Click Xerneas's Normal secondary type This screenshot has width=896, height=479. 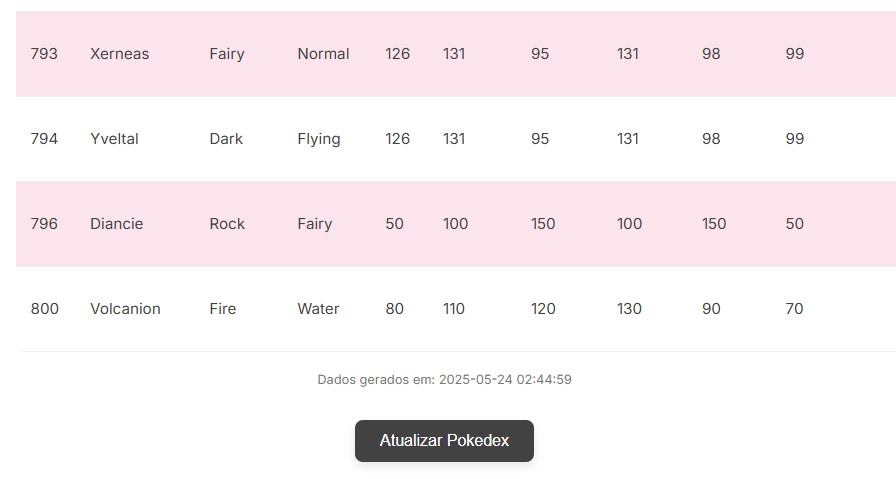click(323, 54)
